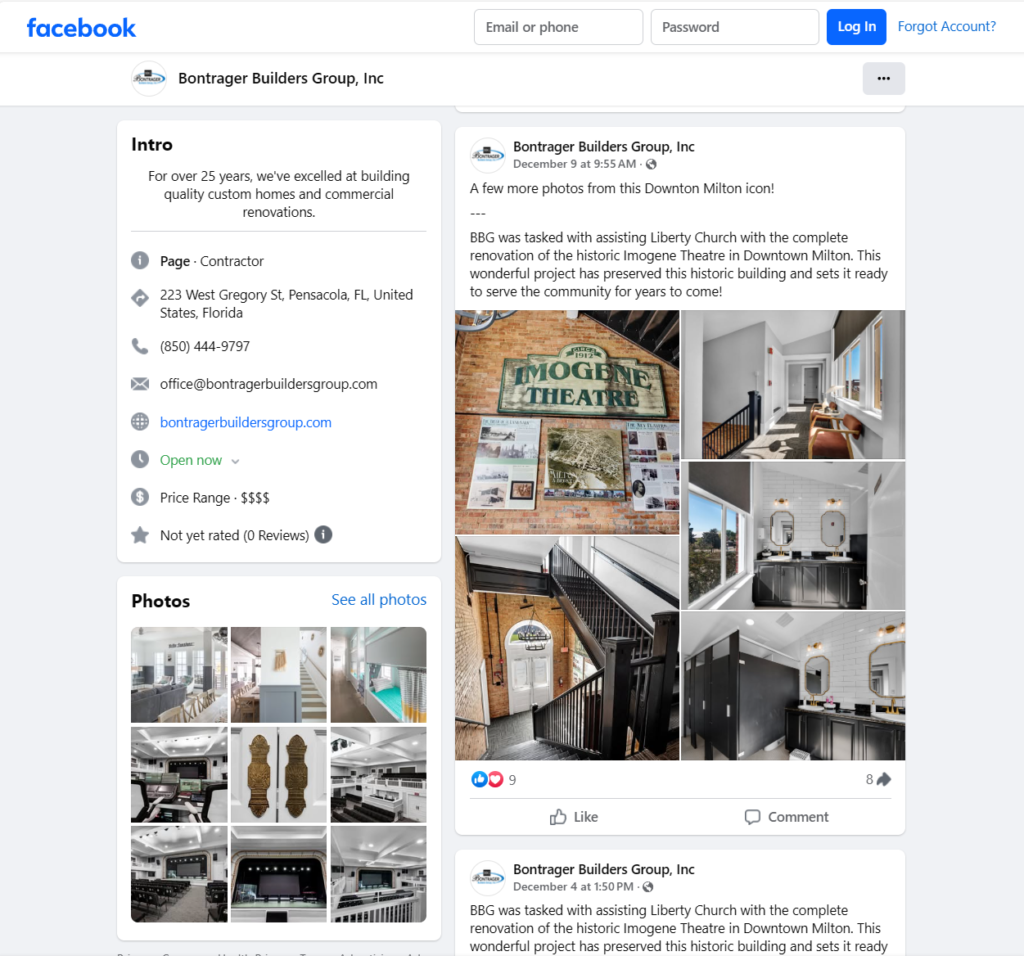Open reactions list showing 9 reactions
1024x956 pixels.
[x=493, y=780]
